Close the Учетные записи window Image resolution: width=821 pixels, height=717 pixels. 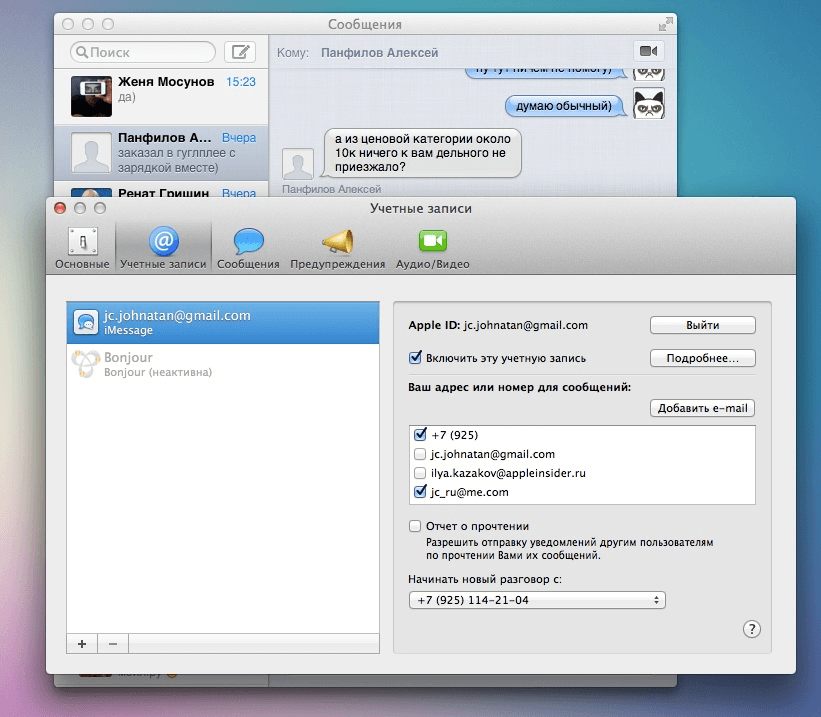pos(60,208)
